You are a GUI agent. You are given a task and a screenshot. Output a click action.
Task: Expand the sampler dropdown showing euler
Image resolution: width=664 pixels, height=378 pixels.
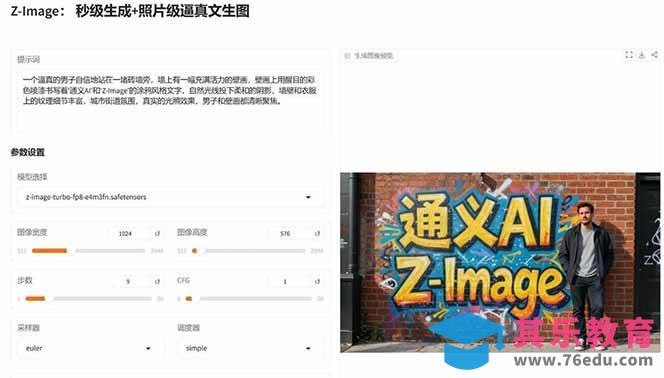(x=89, y=348)
